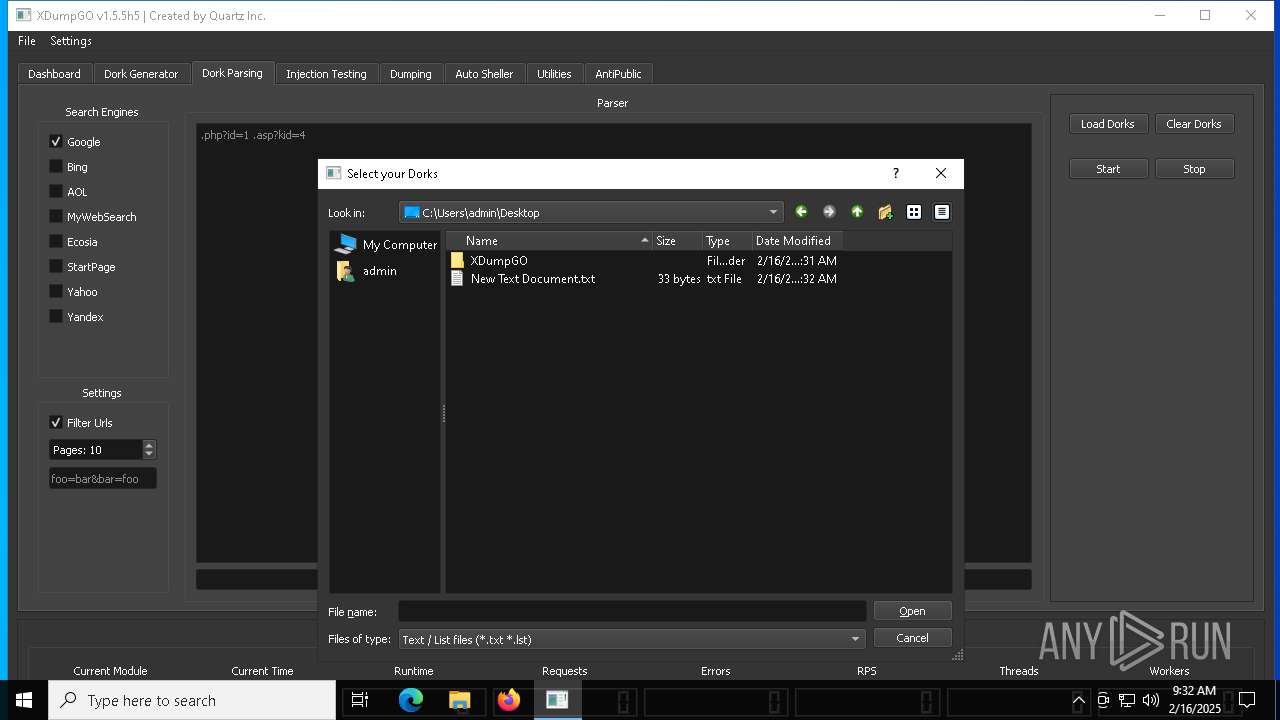Click the Start button
This screenshot has height=720, width=1280.
[1108, 169]
